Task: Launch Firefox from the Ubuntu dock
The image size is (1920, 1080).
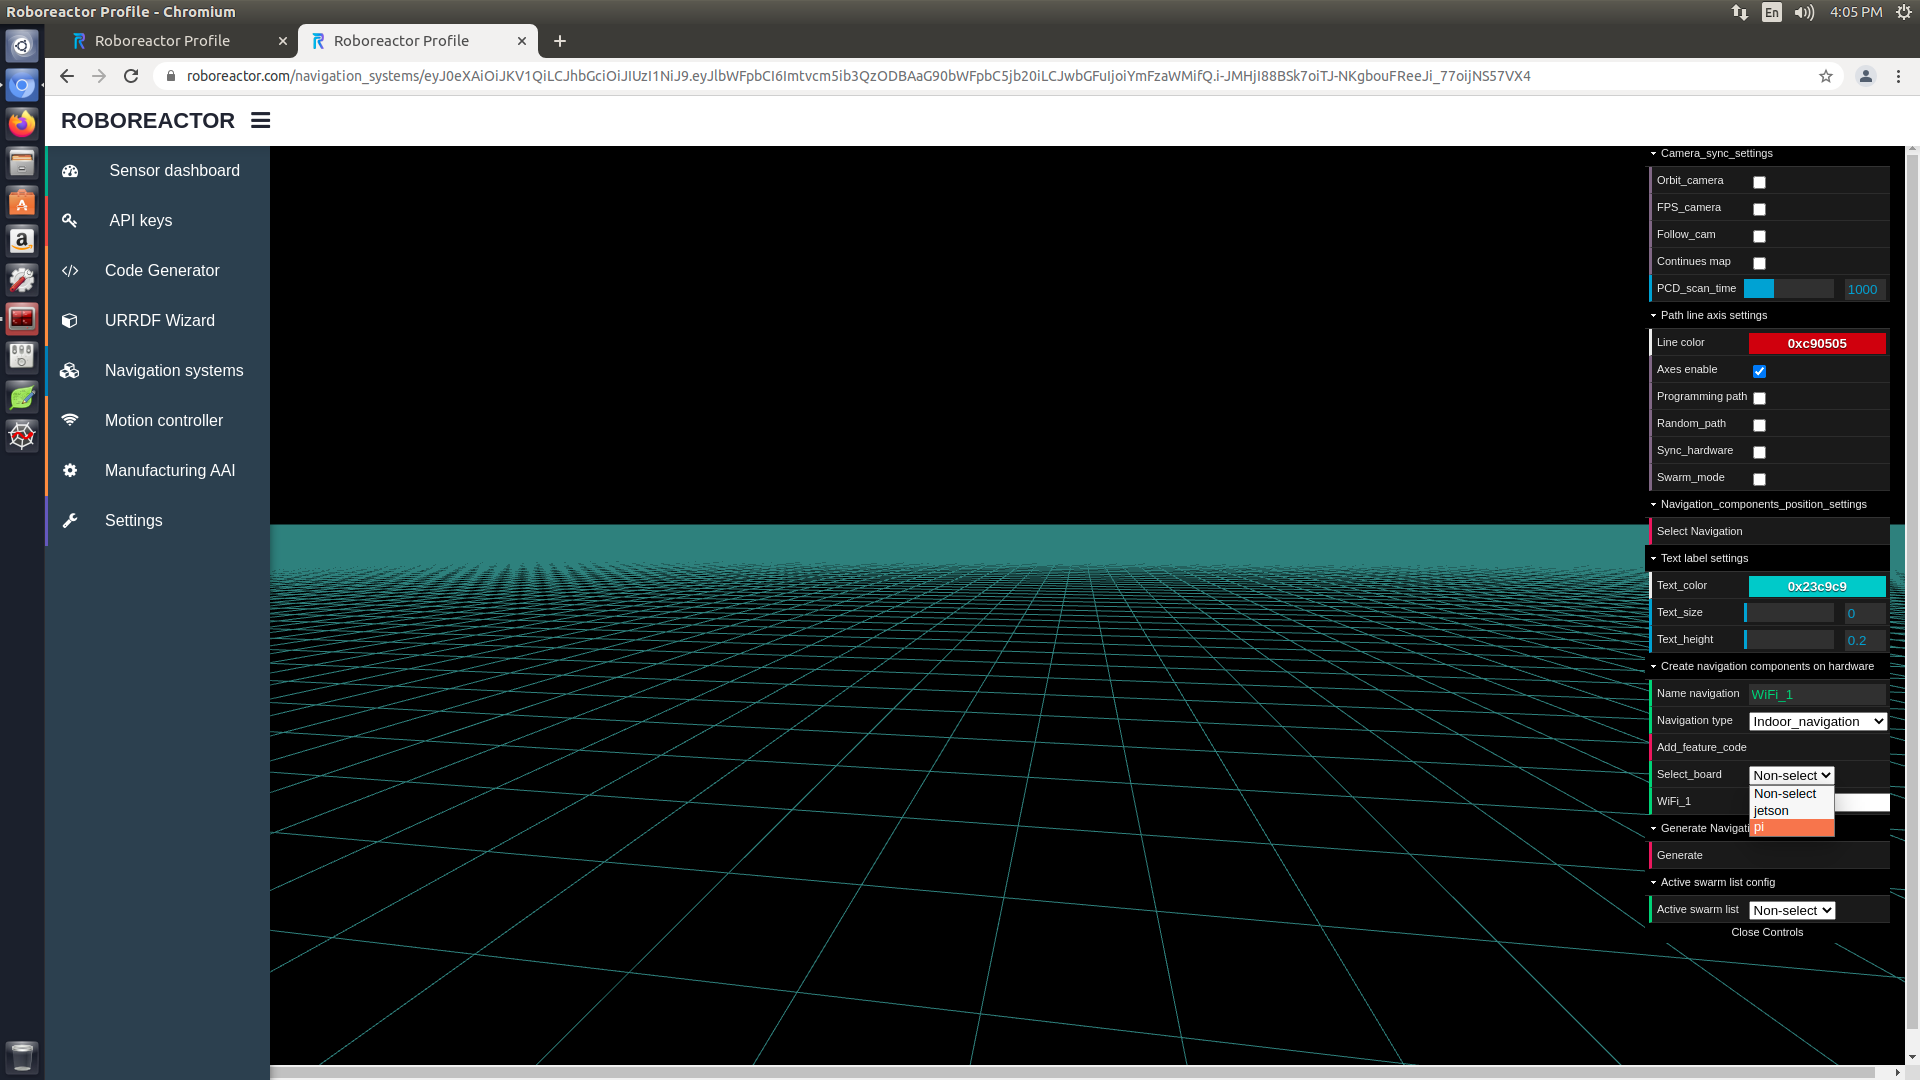Action: coord(22,124)
